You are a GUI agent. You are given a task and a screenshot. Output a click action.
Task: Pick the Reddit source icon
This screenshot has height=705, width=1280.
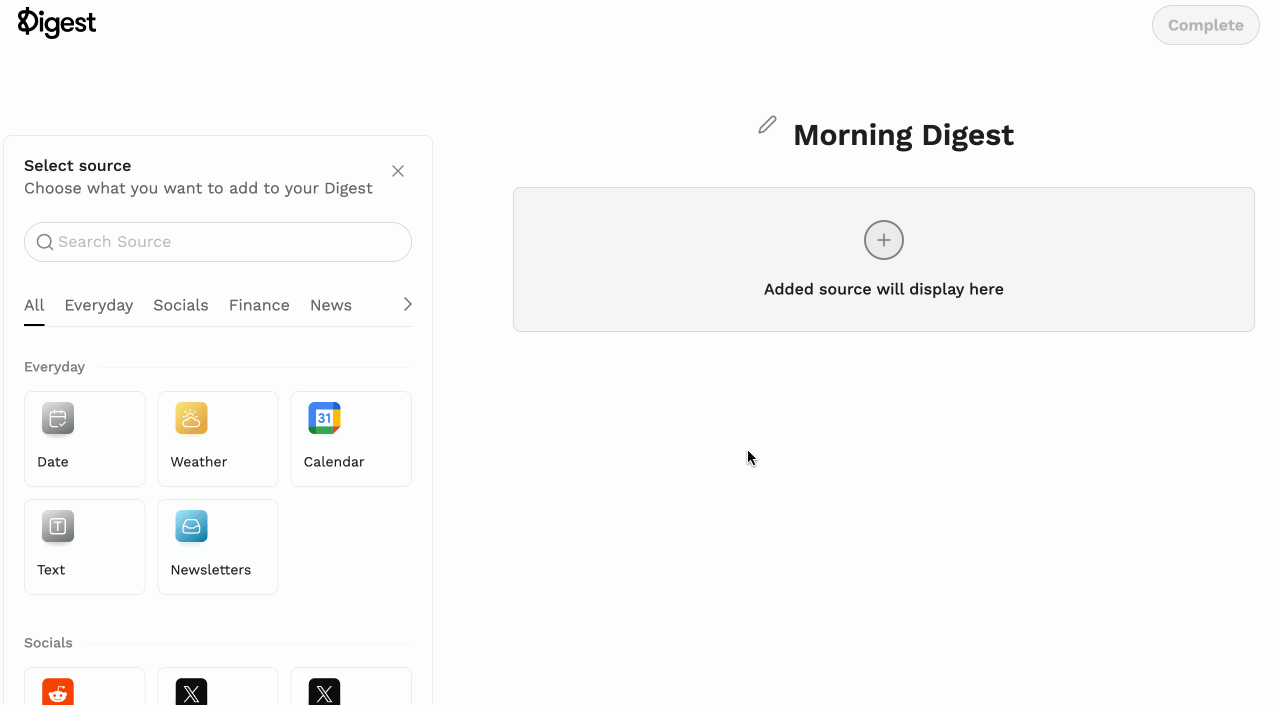point(58,691)
